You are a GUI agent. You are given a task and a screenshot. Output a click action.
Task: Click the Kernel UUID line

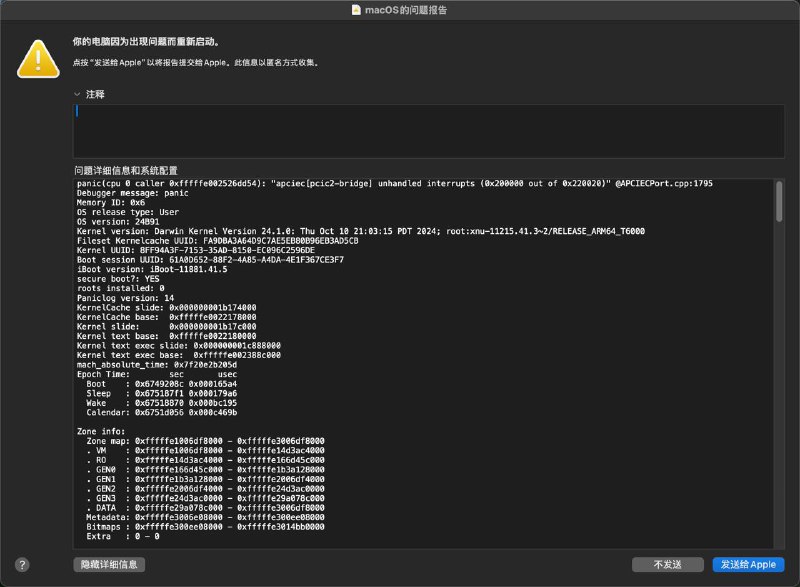pos(195,250)
